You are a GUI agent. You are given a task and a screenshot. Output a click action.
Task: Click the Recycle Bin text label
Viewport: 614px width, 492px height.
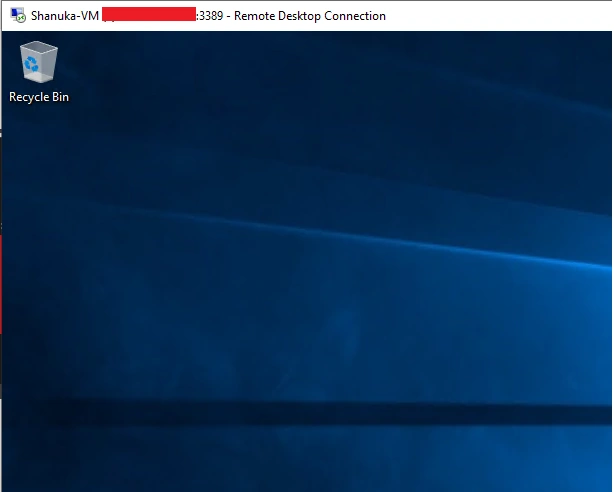point(39,97)
